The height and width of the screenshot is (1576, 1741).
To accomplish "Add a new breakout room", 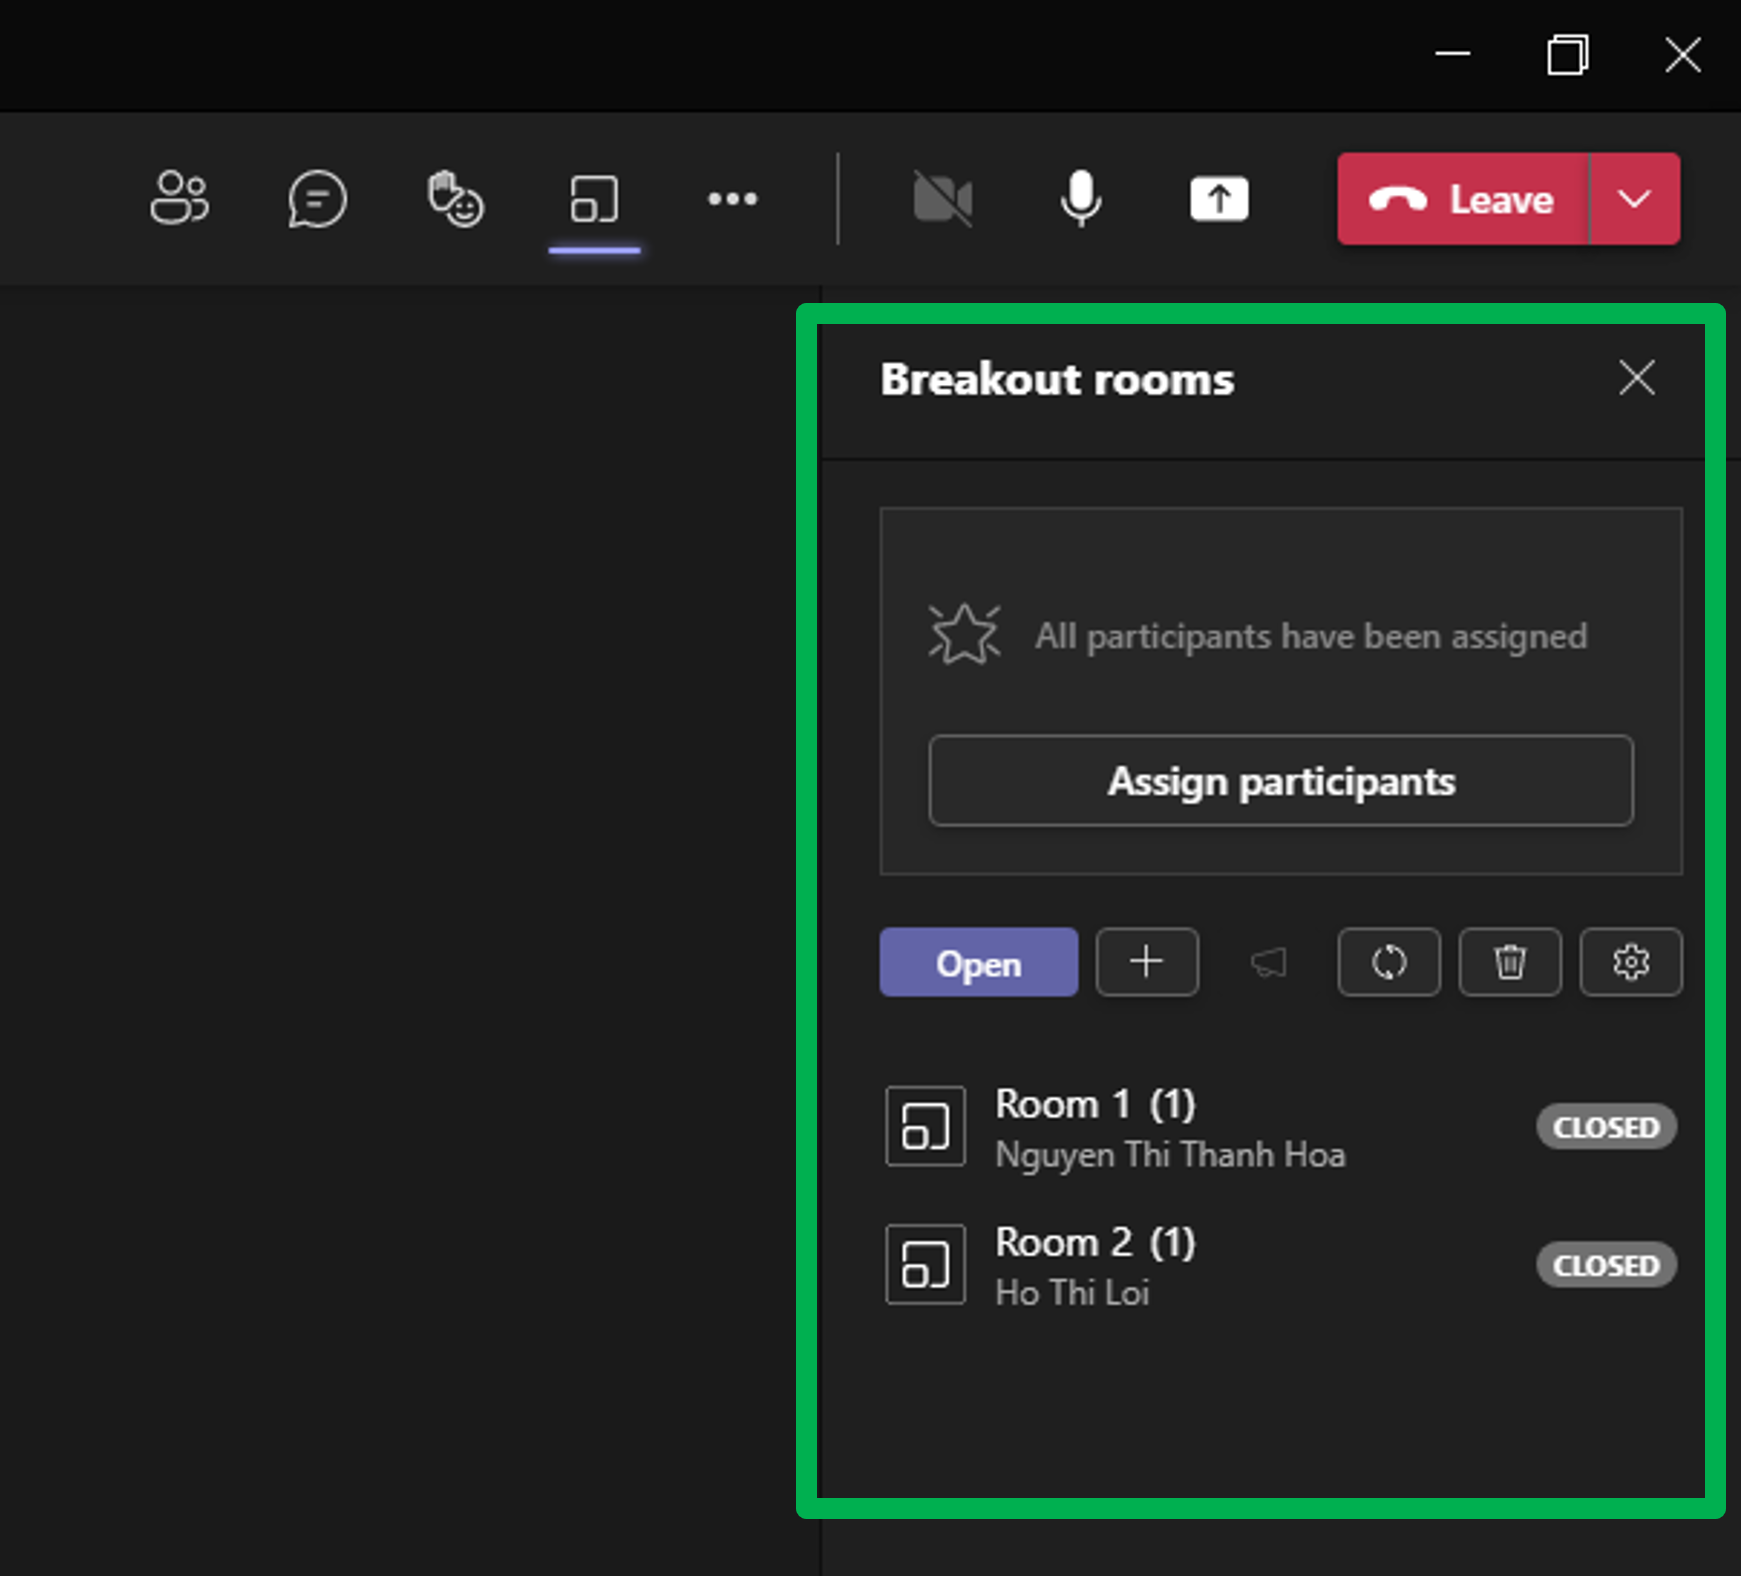I will coord(1146,962).
